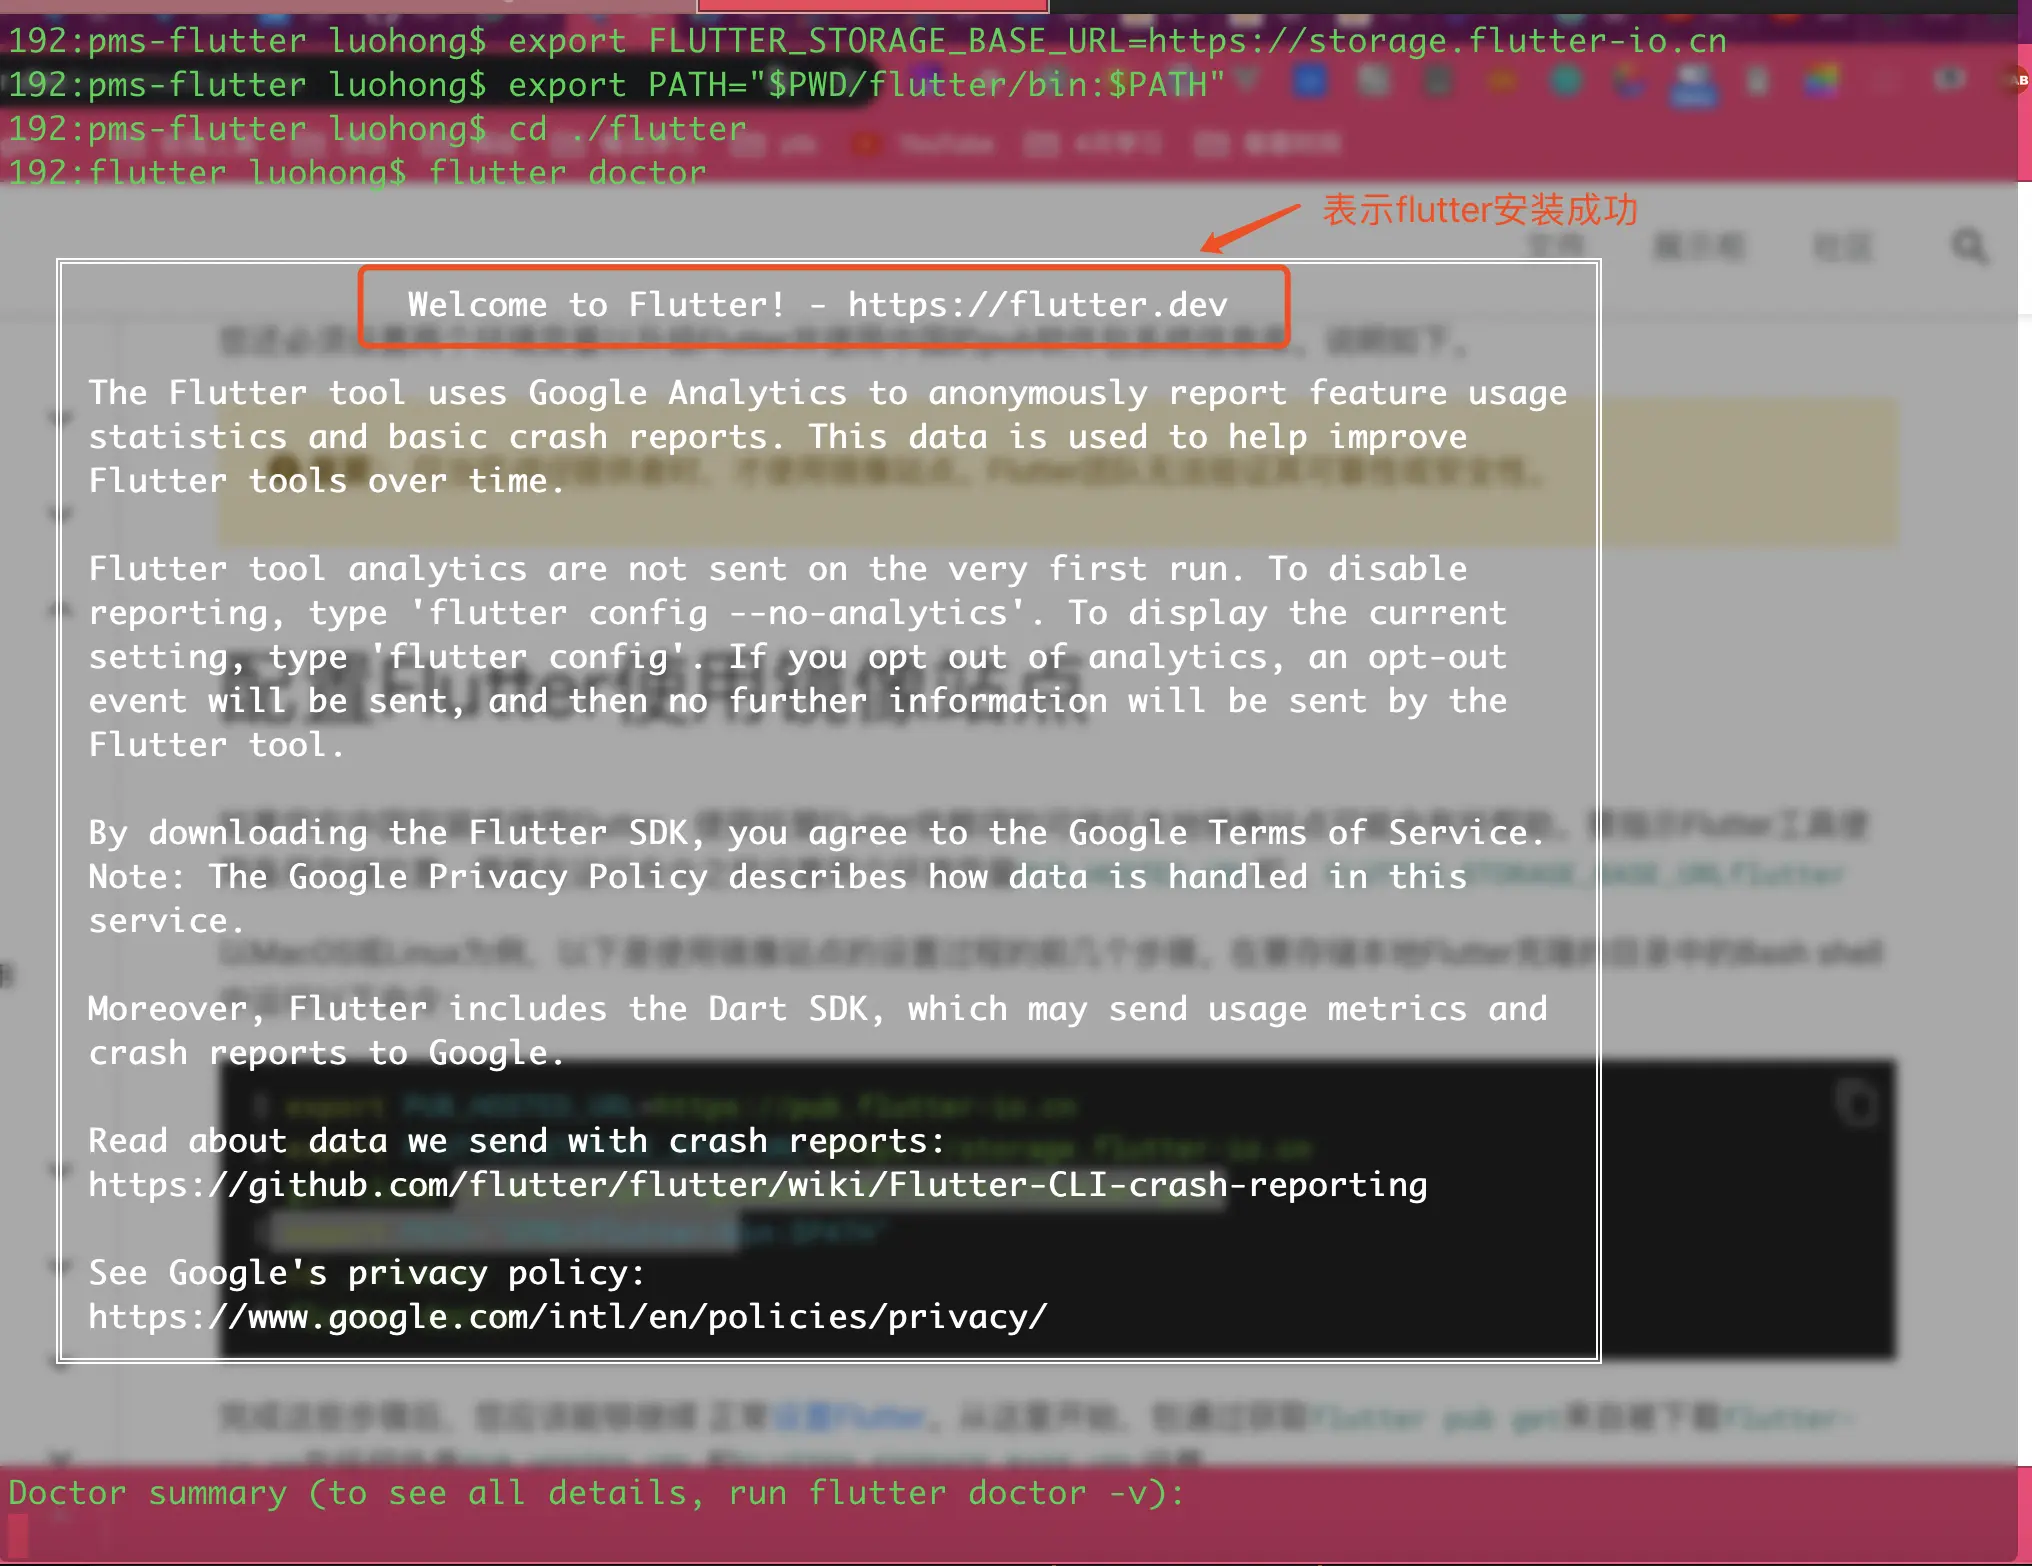Click the blurred magnifier search icon
Screen dimensions: 2032x1566
pyautogui.click(x=1969, y=246)
